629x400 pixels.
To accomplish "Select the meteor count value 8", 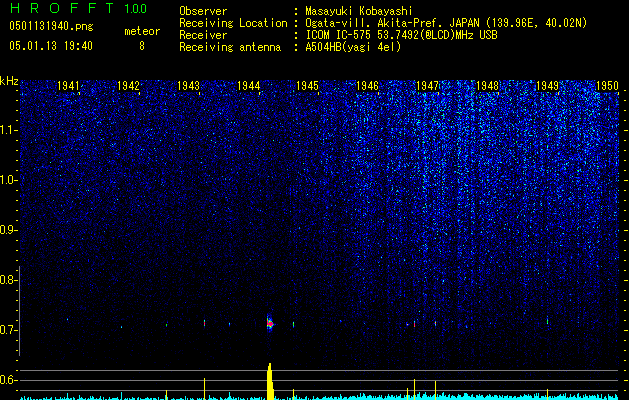I will 142,46.
